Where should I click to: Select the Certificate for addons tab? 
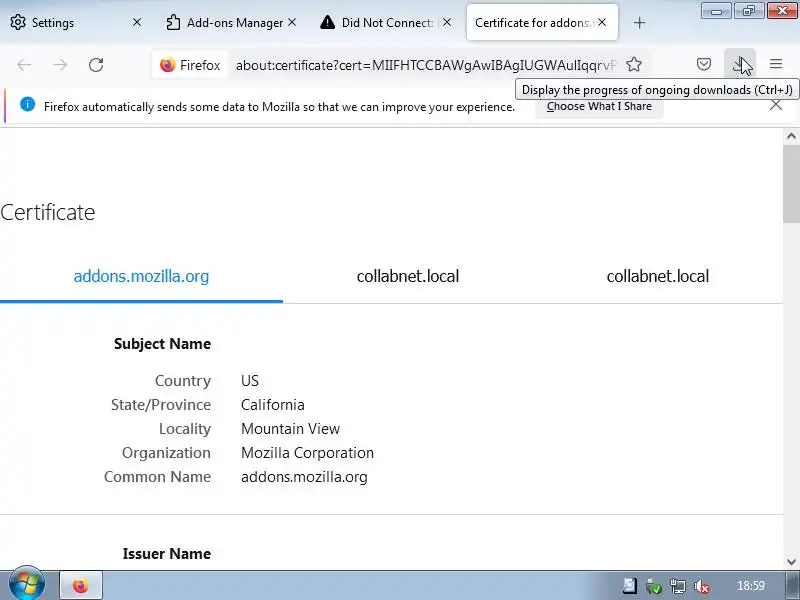tap(542, 22)
